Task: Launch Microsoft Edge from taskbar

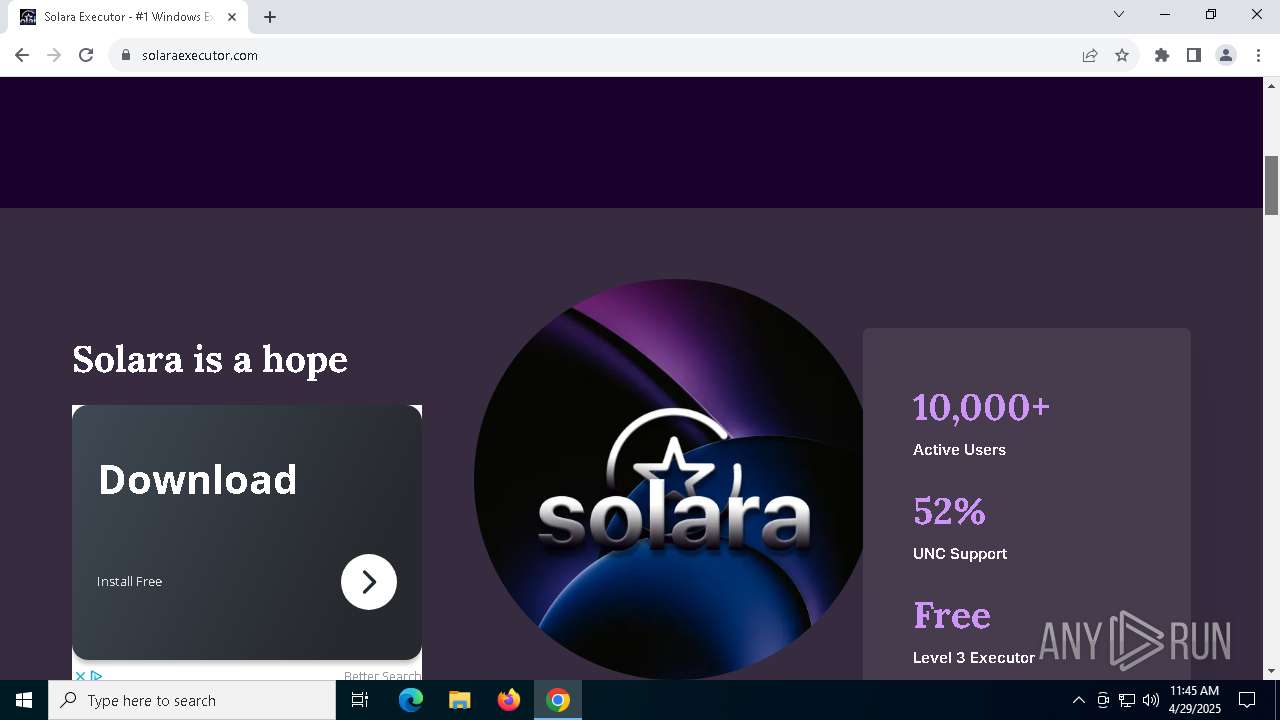Action: [x=411, y=700]
